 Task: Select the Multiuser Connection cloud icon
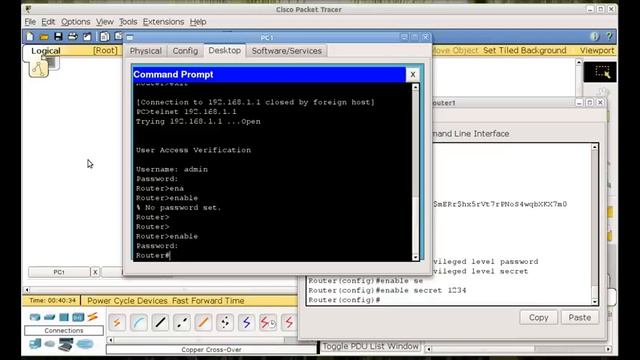(x=85, y=344)
